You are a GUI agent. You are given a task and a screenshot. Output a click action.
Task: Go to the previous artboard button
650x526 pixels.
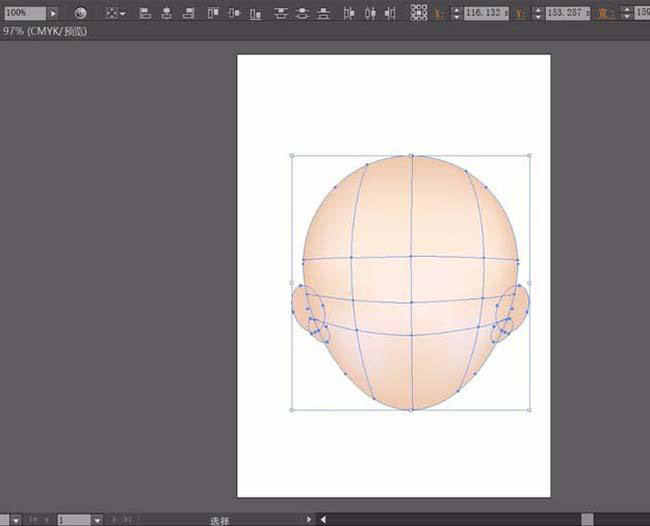[x=45, y=520]
